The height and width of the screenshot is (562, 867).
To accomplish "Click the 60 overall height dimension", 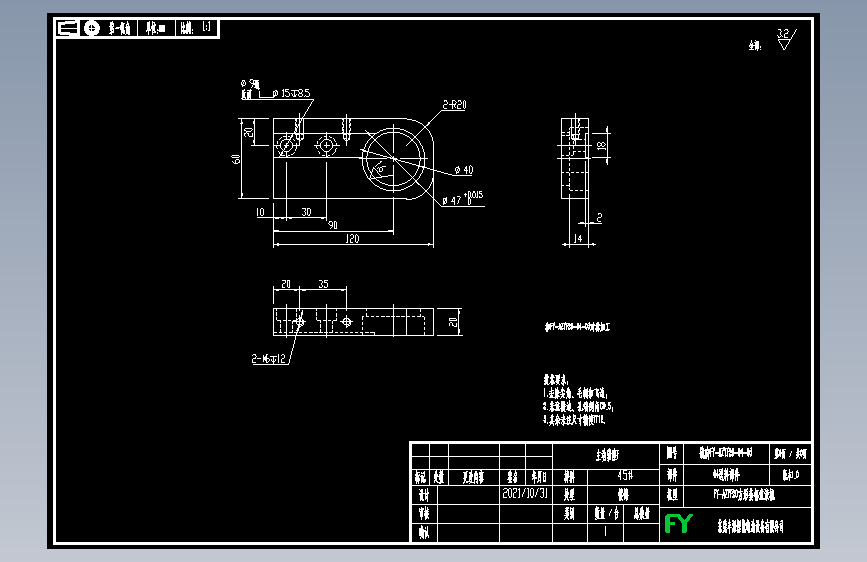I will 236,159.
